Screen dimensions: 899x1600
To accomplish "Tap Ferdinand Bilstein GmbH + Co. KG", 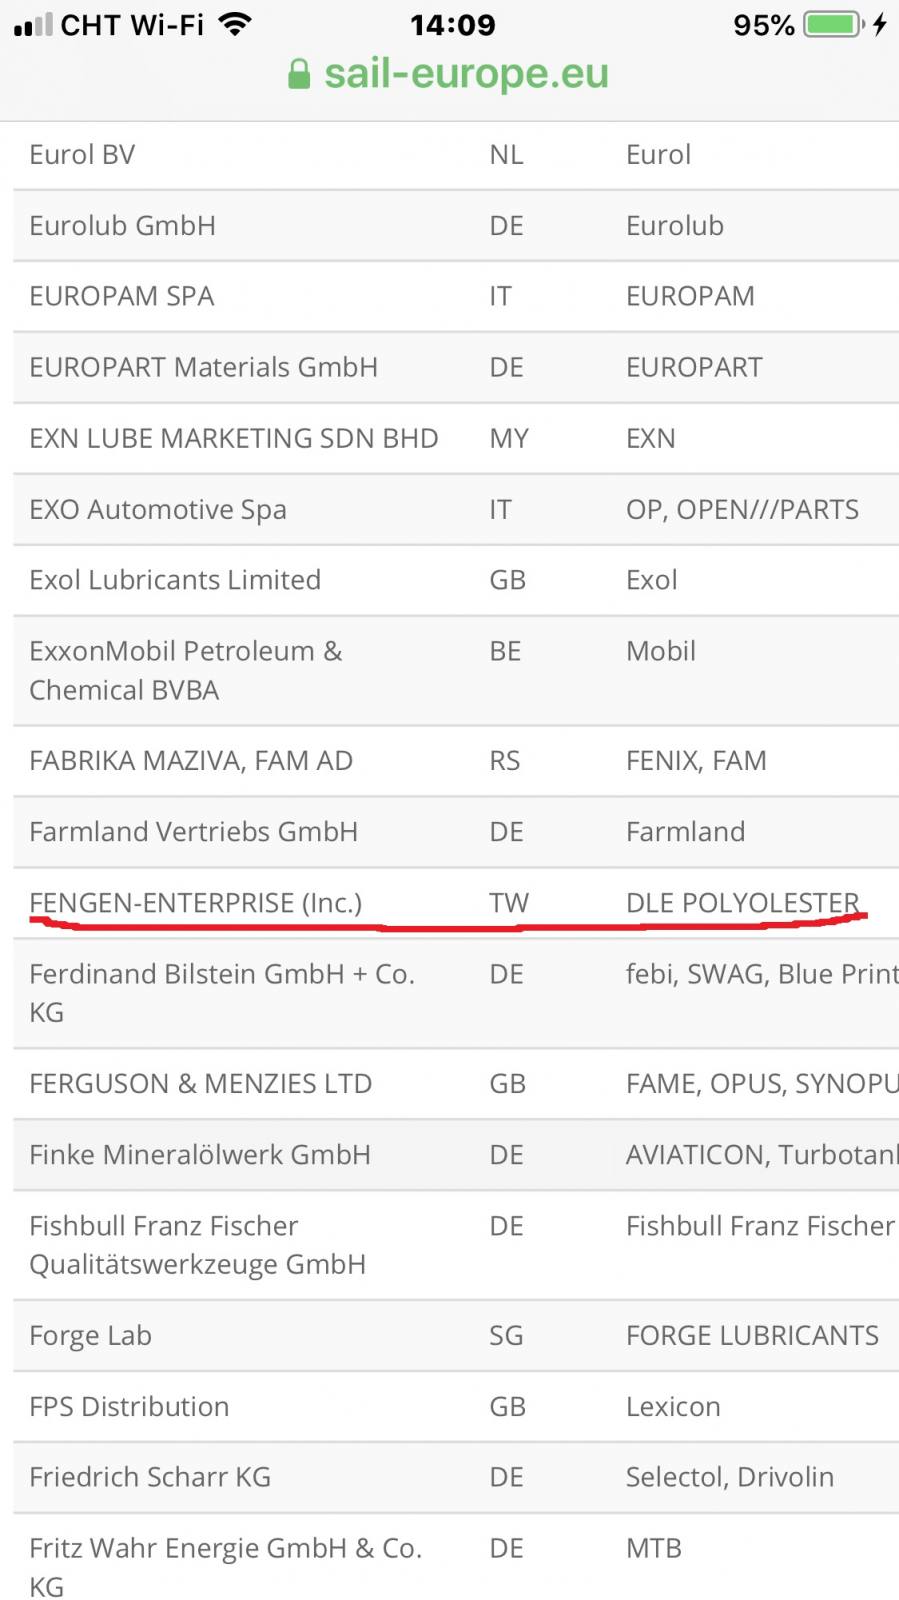I will point(221,992).
